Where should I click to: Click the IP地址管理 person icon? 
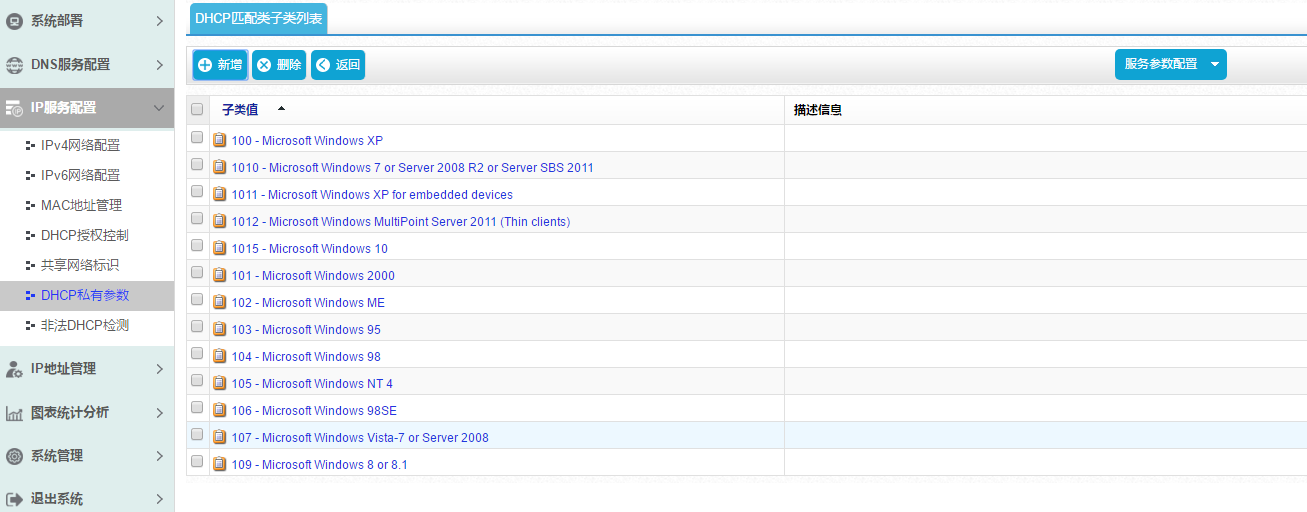[x=14, y=369]
